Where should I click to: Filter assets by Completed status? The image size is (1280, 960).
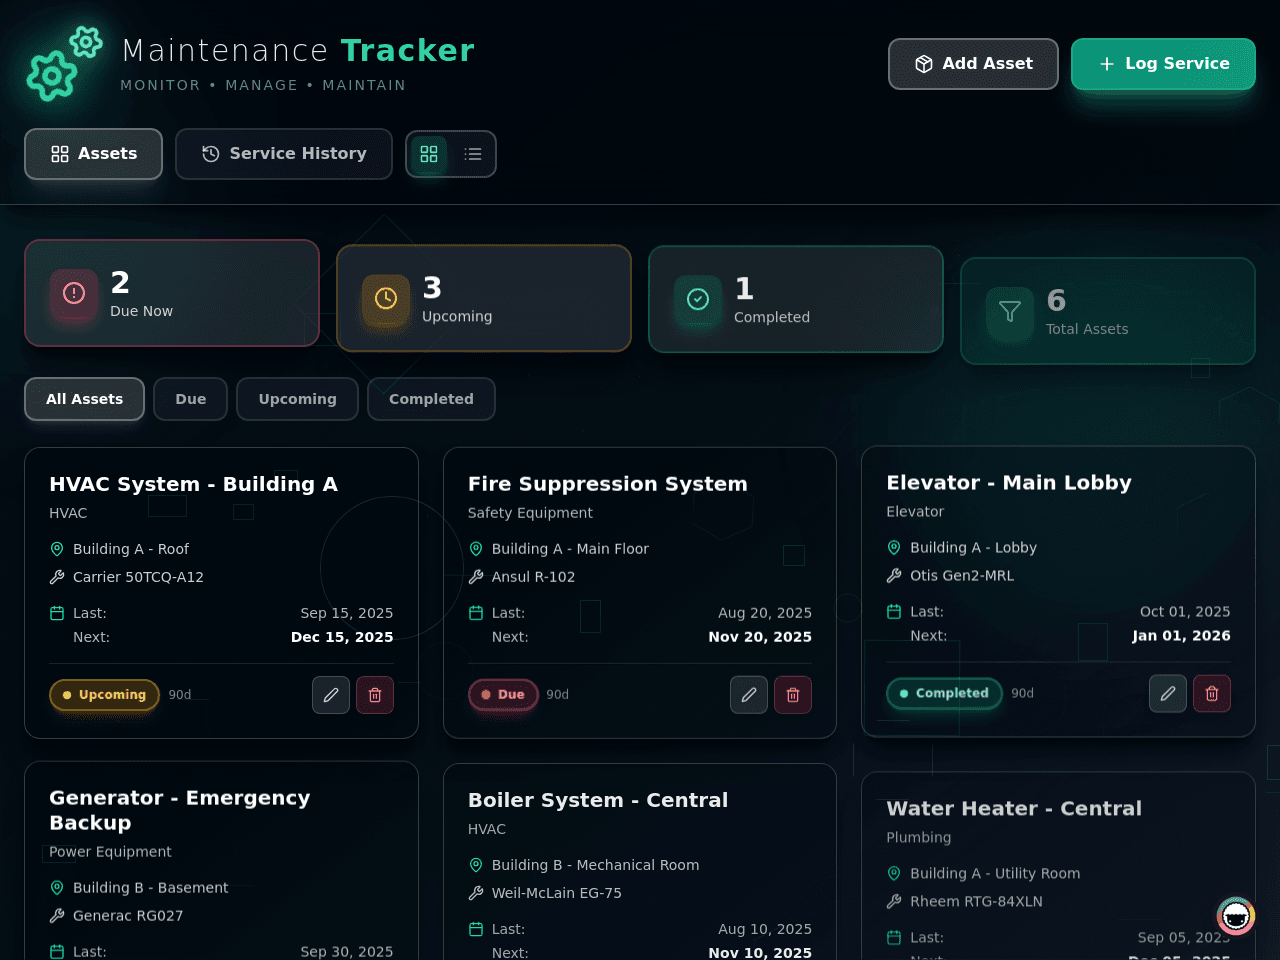click(x=431, y=399)
